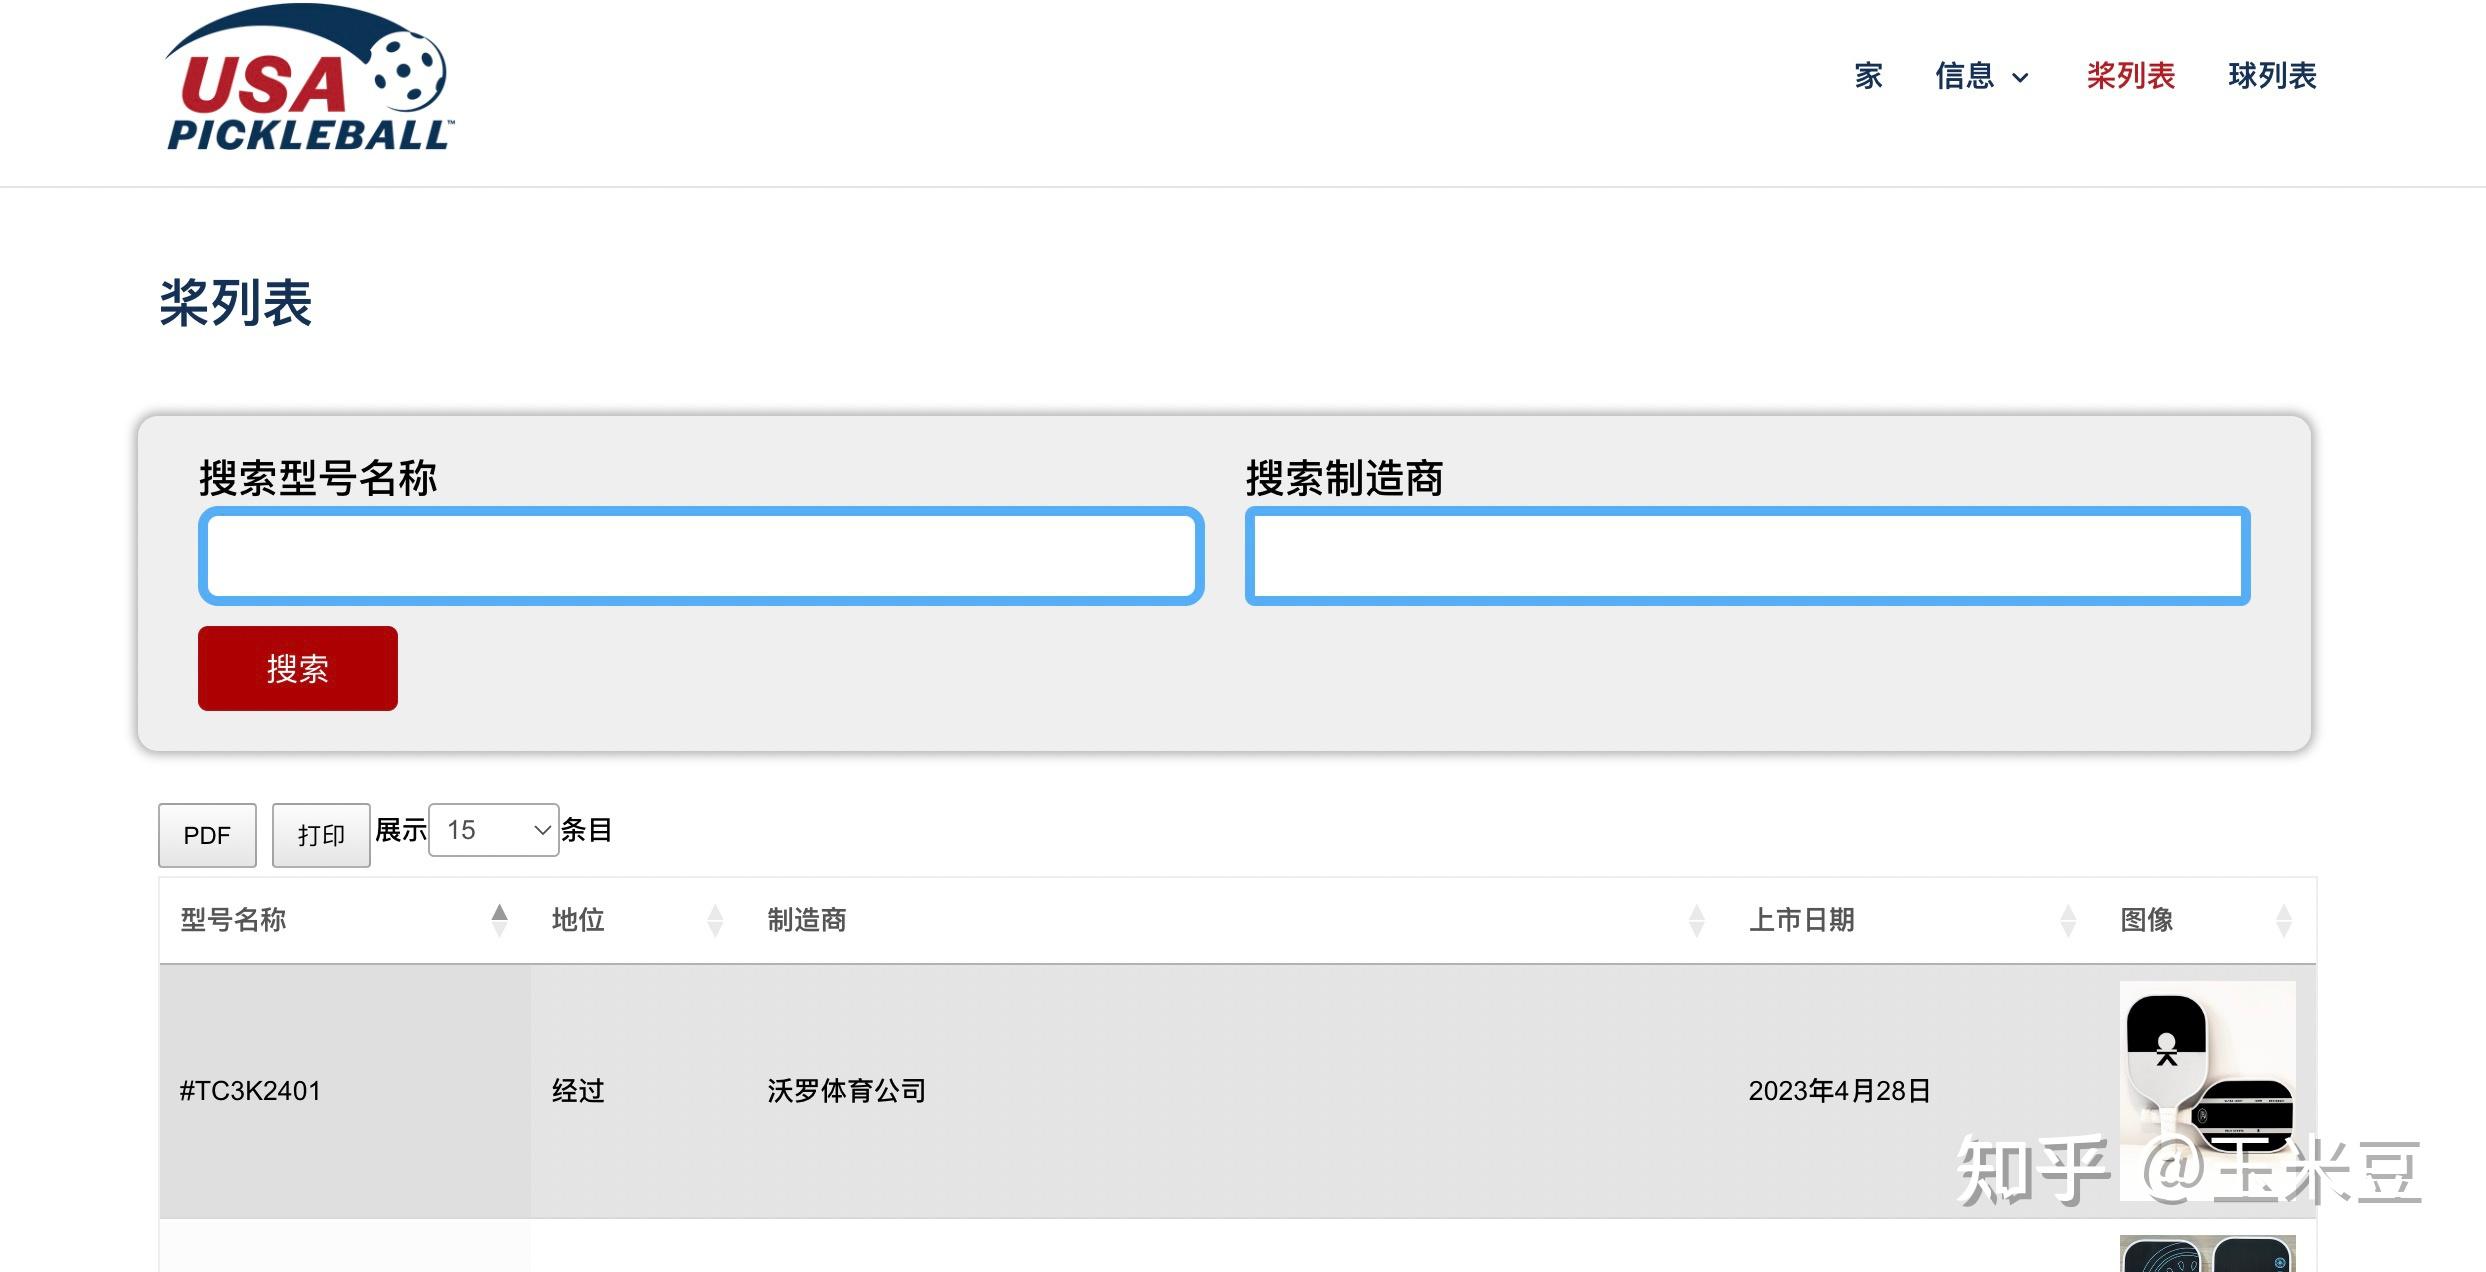Image resolution: width=2486 pixels, height=1272 pixels.
Task: Open the entries-per-page selector showing 15
Action: 493,830
